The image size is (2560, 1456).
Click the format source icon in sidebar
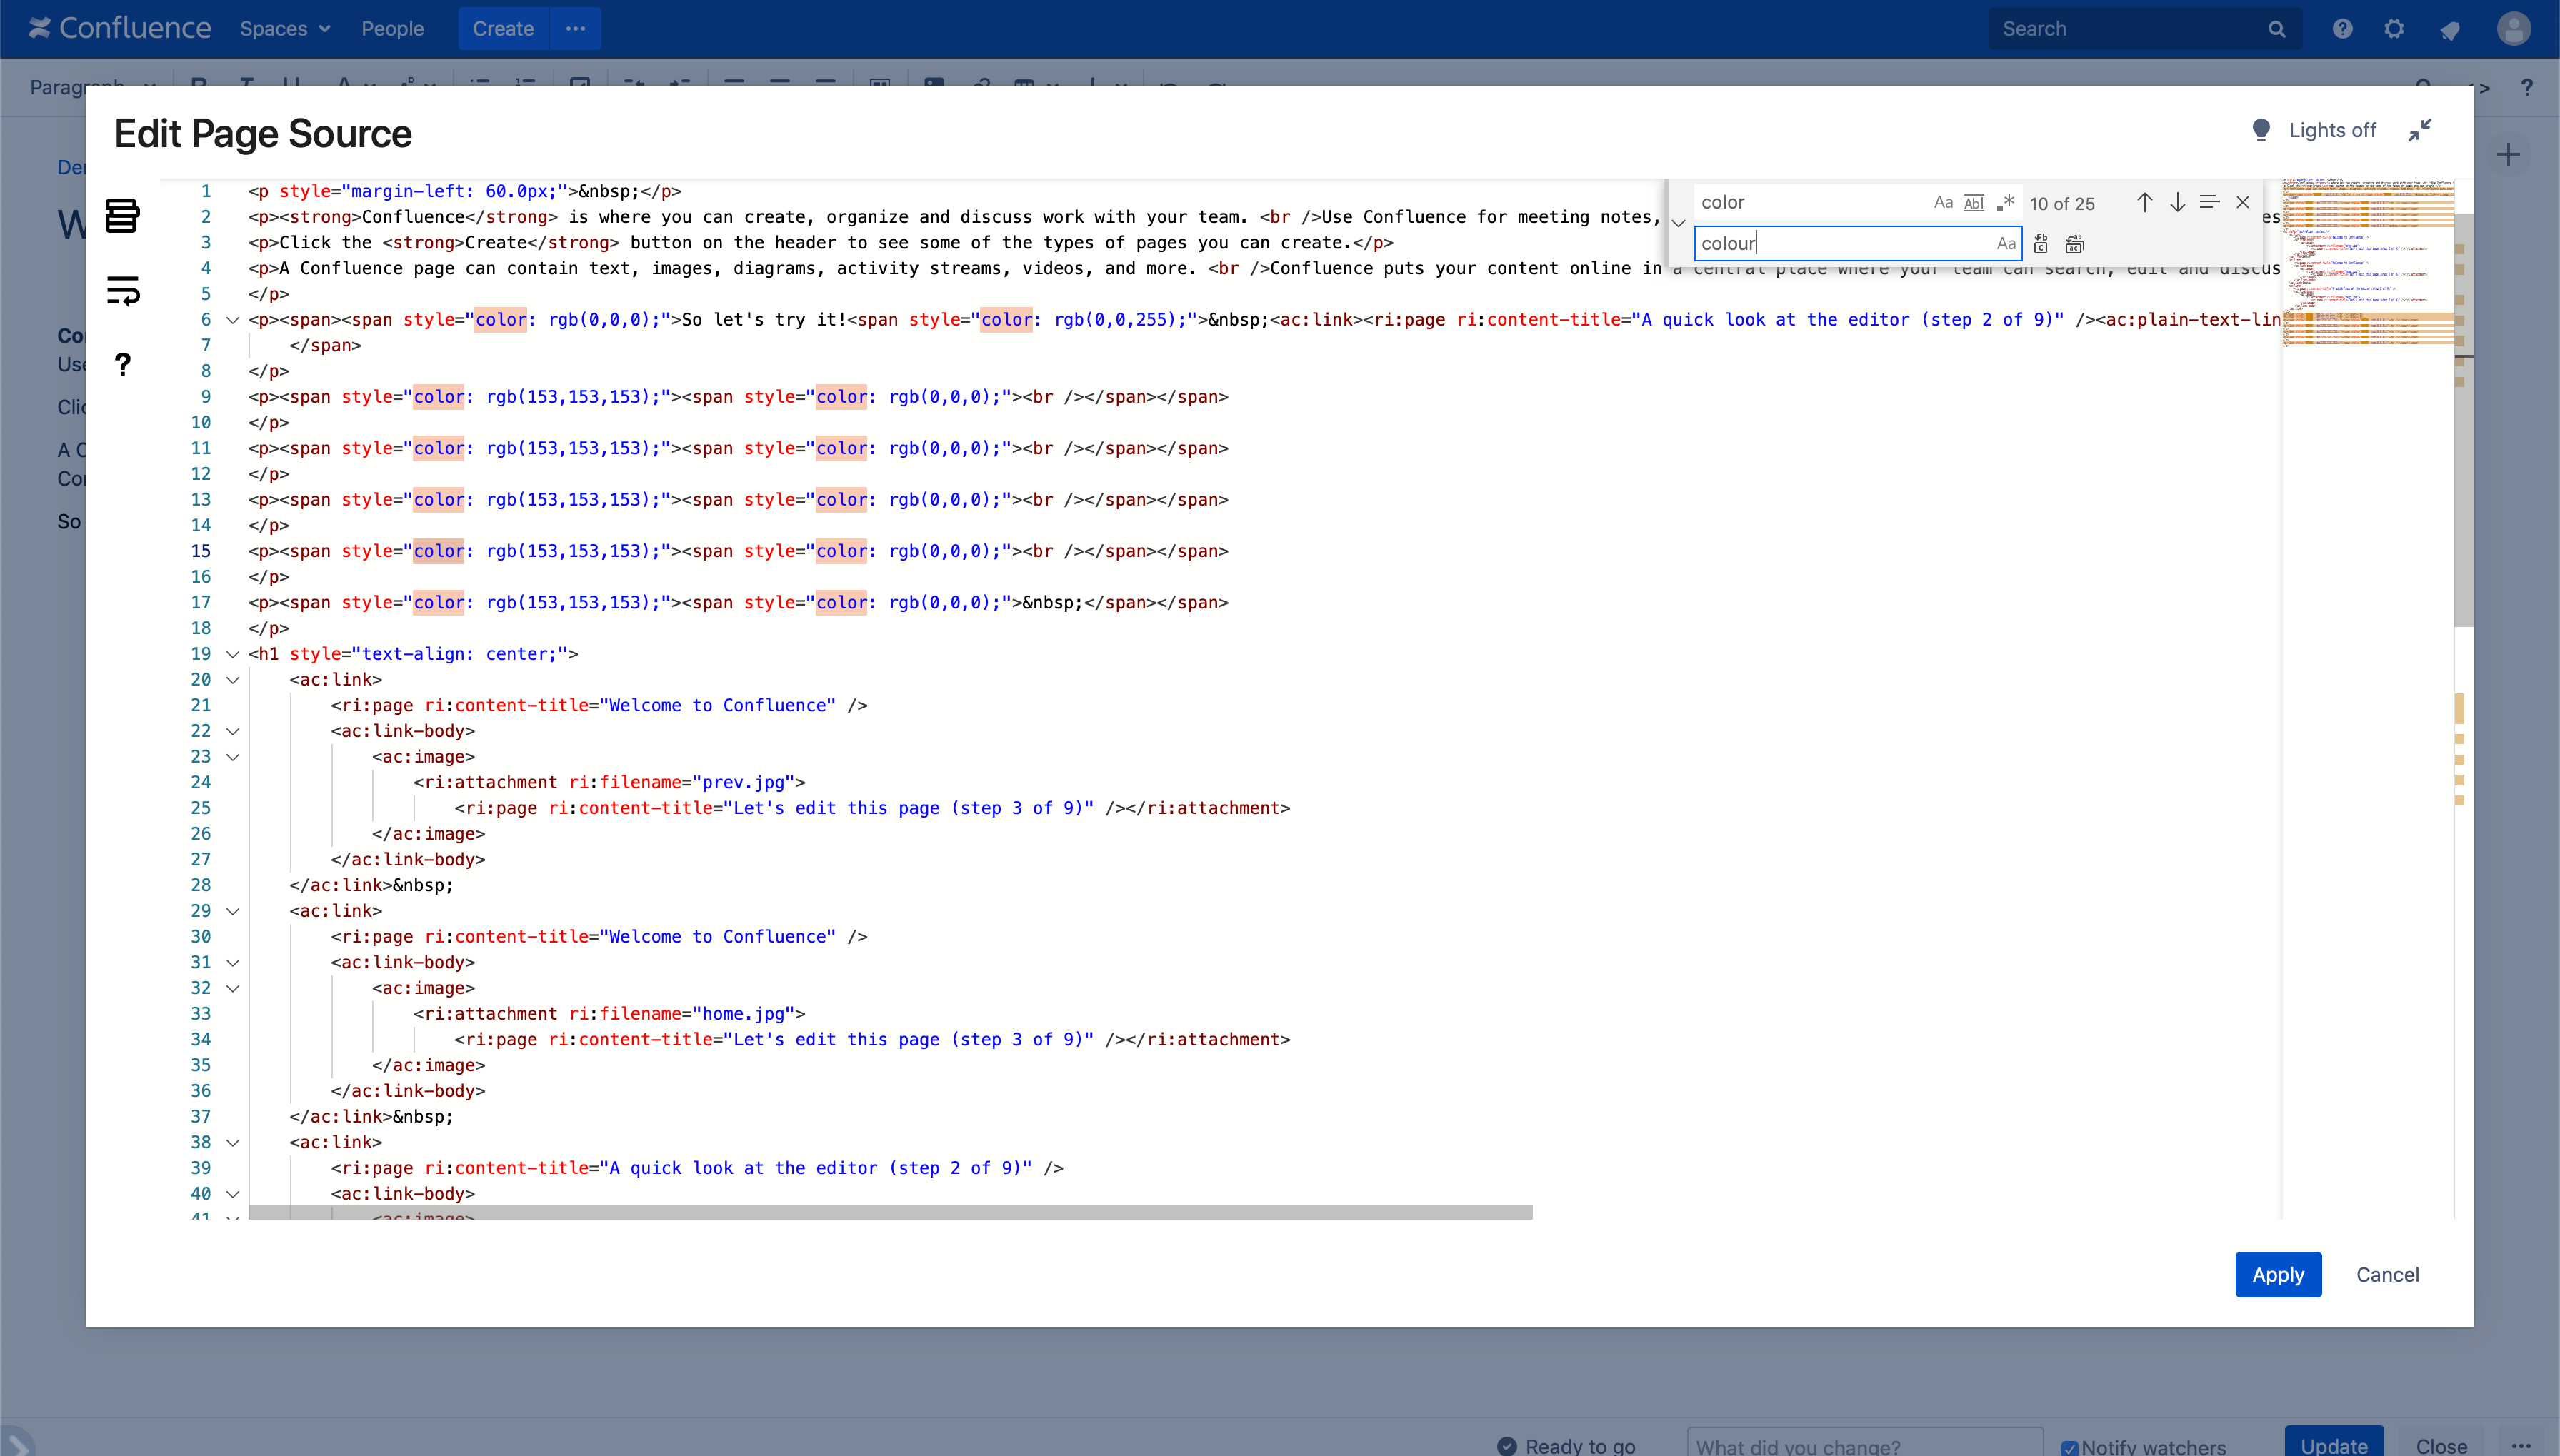(x=122, y=215)
